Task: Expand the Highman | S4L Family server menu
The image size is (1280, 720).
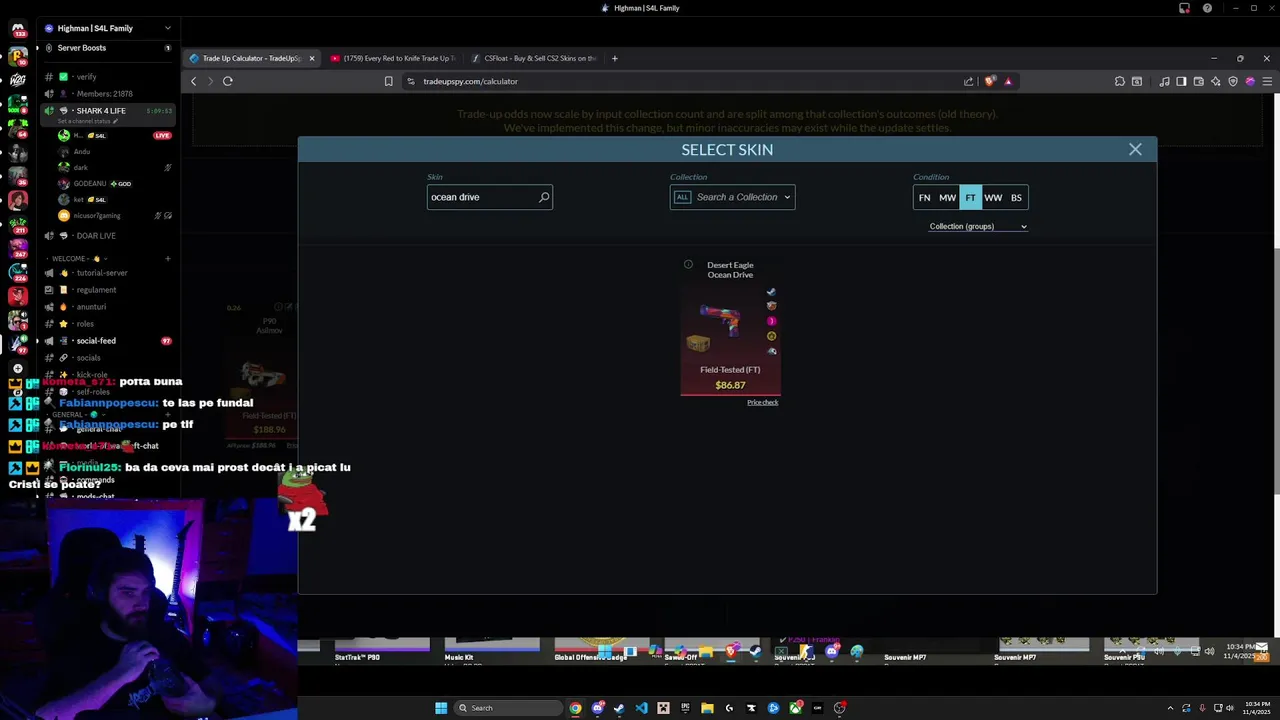Action: pos(167,28)
